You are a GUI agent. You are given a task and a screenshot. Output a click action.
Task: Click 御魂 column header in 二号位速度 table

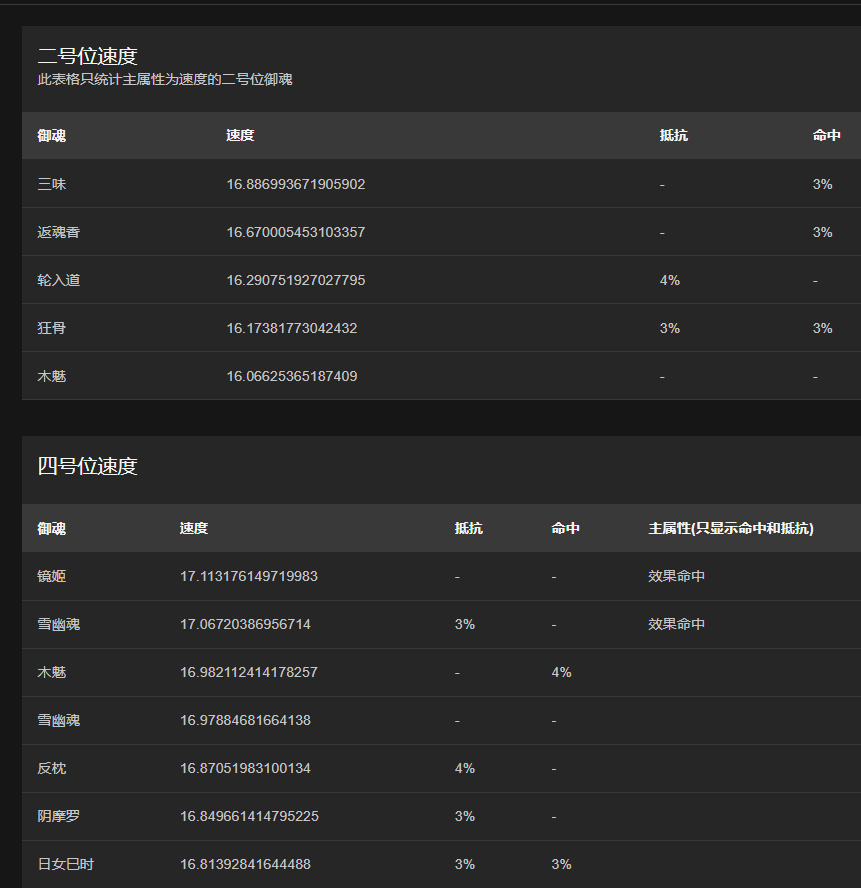pos(52,135)
